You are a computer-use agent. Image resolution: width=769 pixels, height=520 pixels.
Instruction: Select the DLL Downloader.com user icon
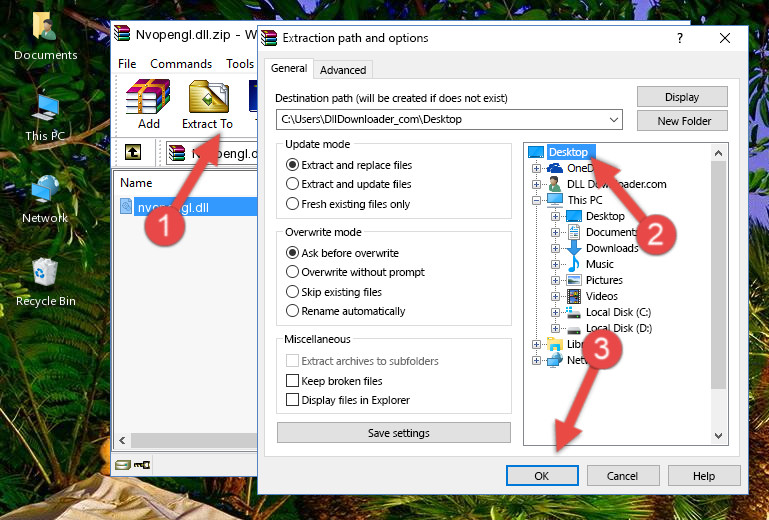click(555, 184)
